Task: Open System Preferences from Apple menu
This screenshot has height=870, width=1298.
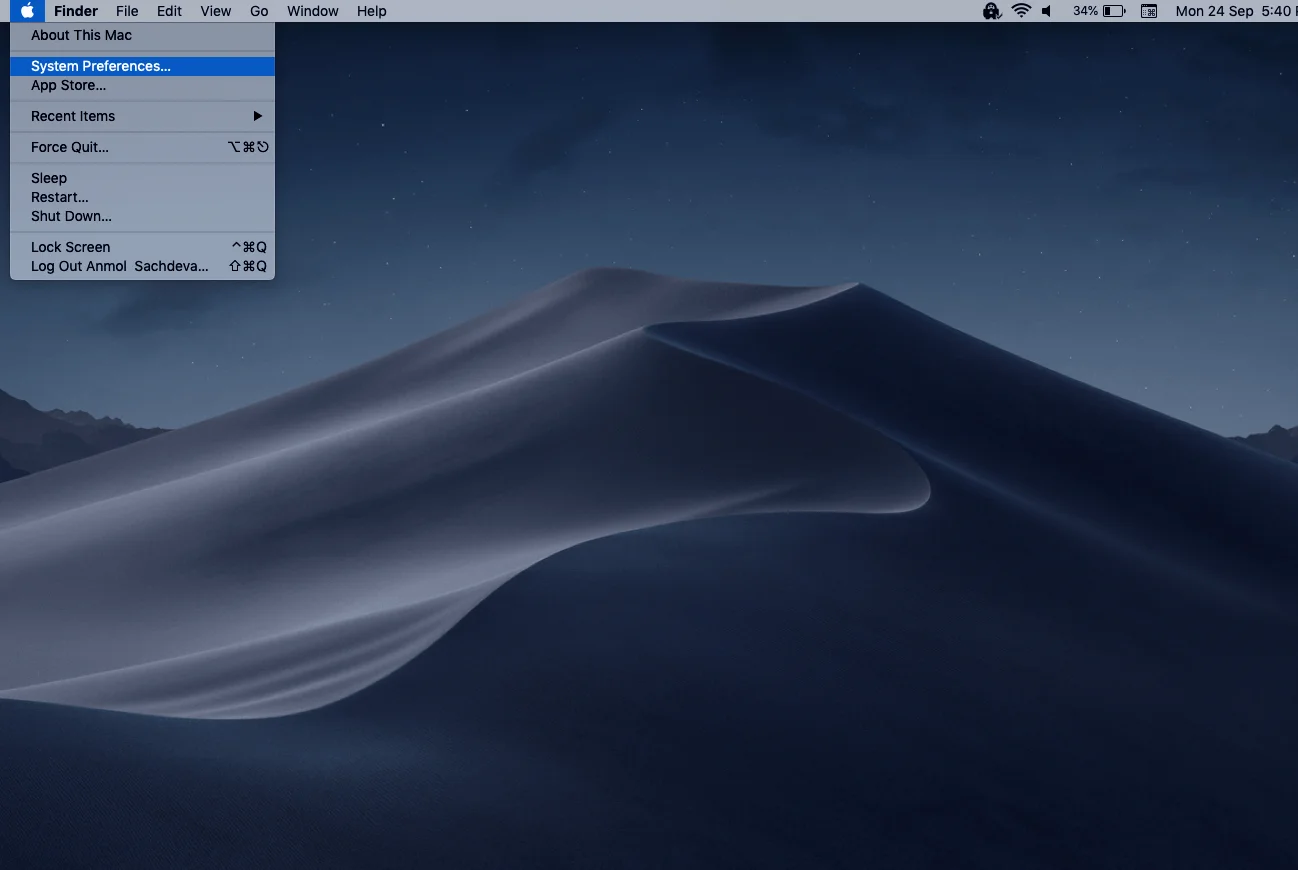Action: click(x=100, y=66)
